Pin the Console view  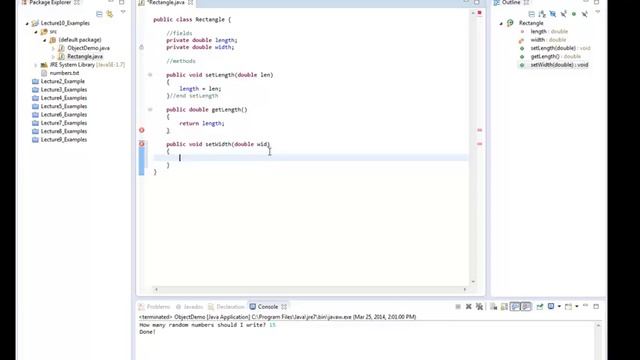click(x=540, y=307)
